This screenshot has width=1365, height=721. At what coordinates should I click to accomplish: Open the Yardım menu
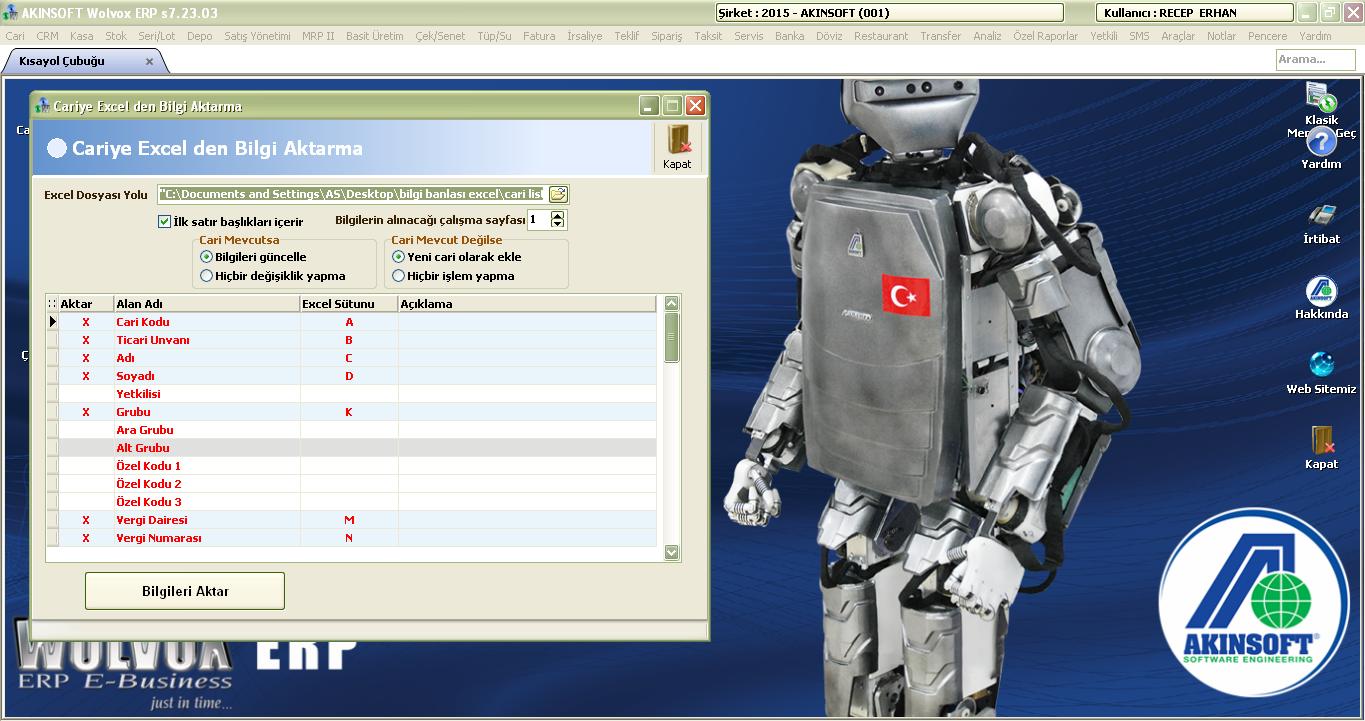point(1315,36)
